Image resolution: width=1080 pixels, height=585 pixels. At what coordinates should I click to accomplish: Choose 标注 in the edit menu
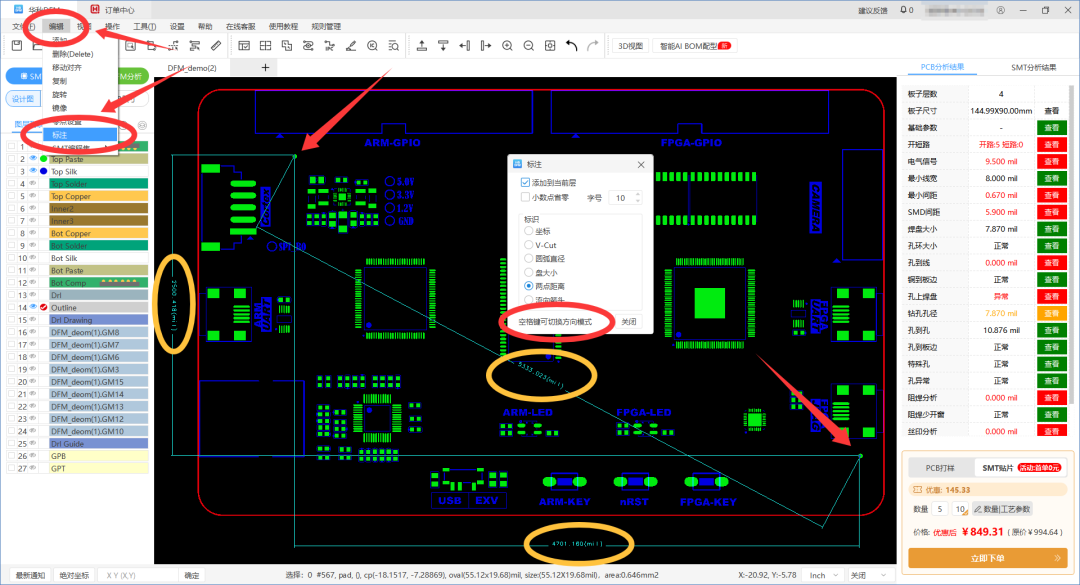click(80, 135)
